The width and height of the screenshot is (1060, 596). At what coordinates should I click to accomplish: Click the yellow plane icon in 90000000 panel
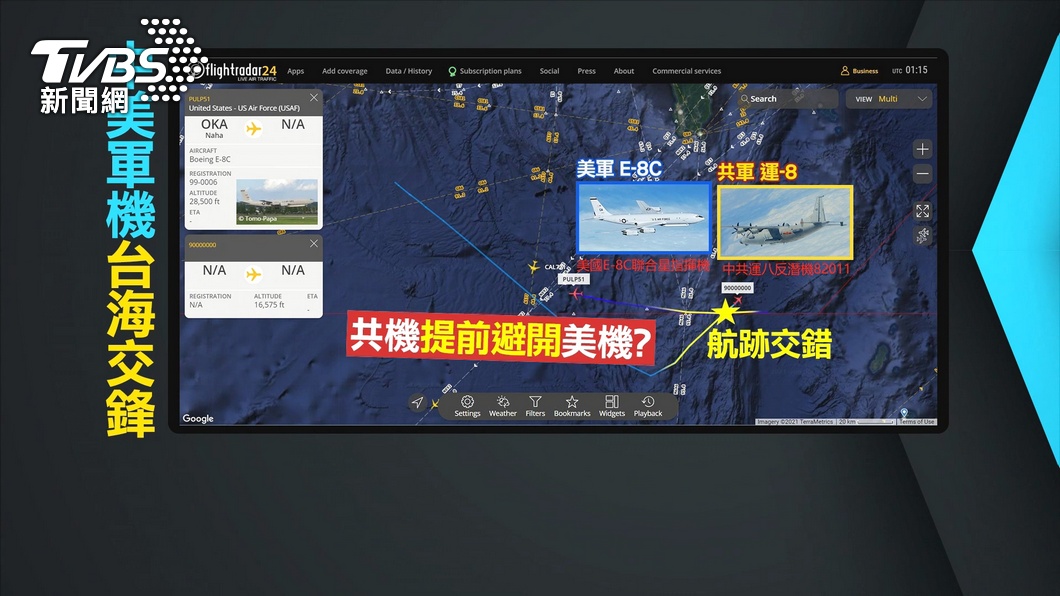pos(254,274)
